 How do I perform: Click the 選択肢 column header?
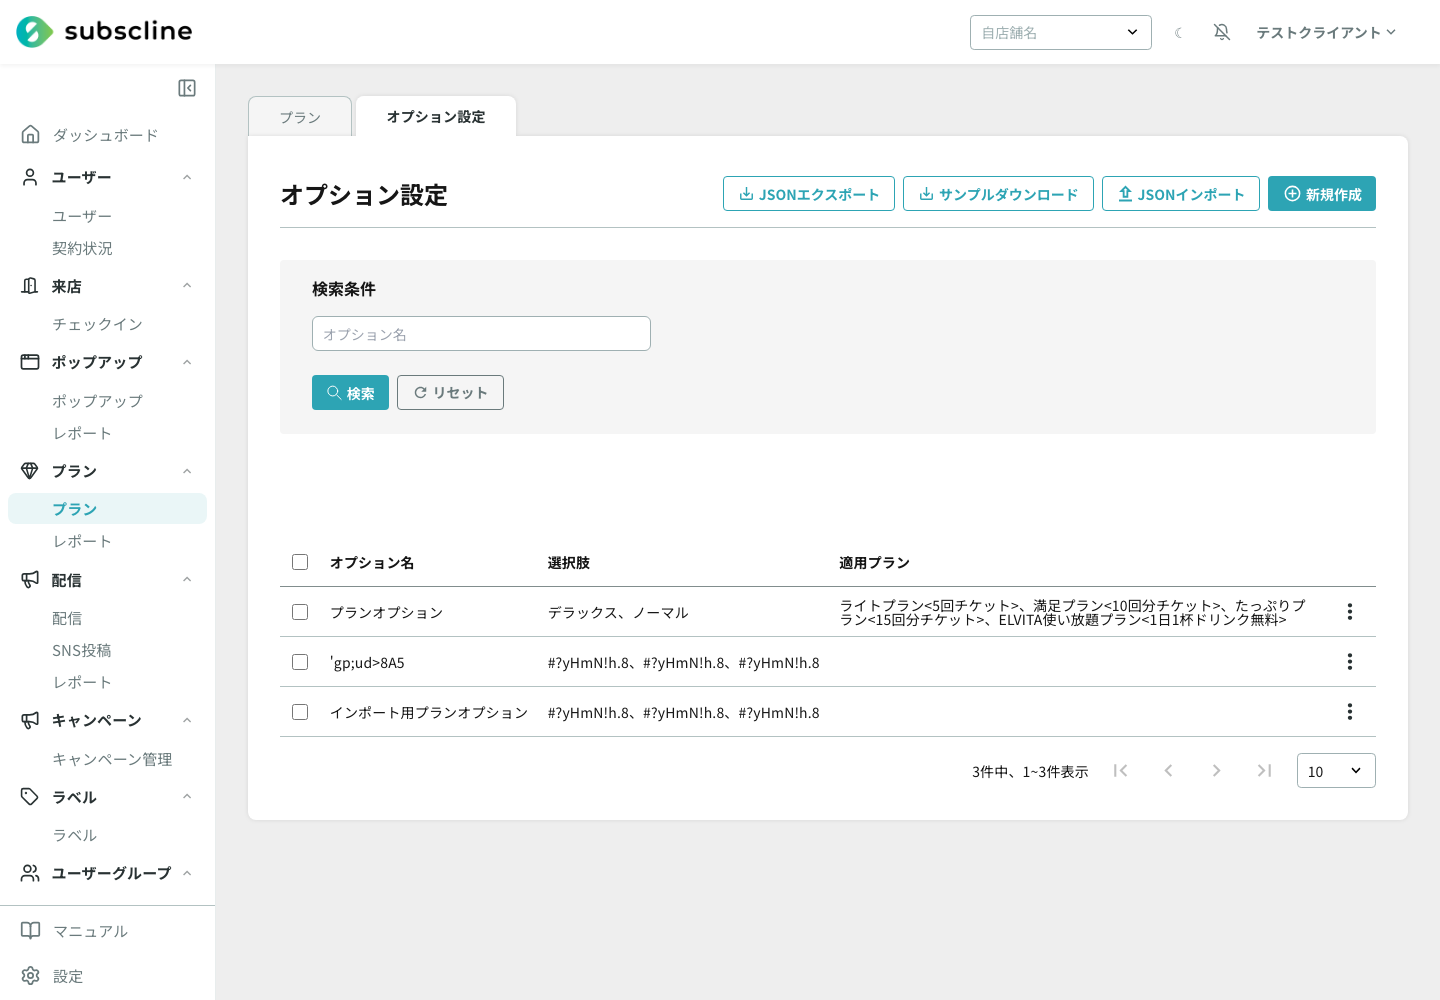[569, 563]
